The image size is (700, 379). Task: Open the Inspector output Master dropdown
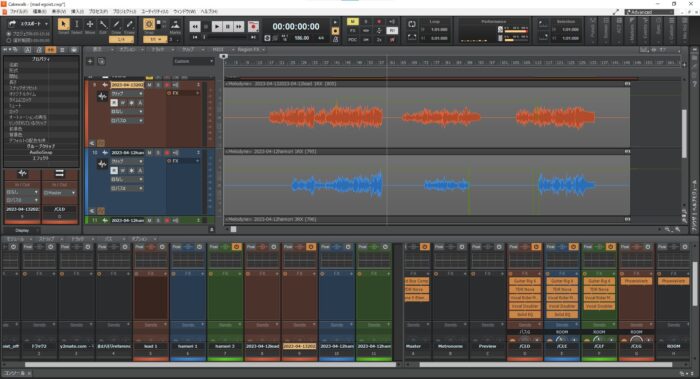(x=60, y=192)
